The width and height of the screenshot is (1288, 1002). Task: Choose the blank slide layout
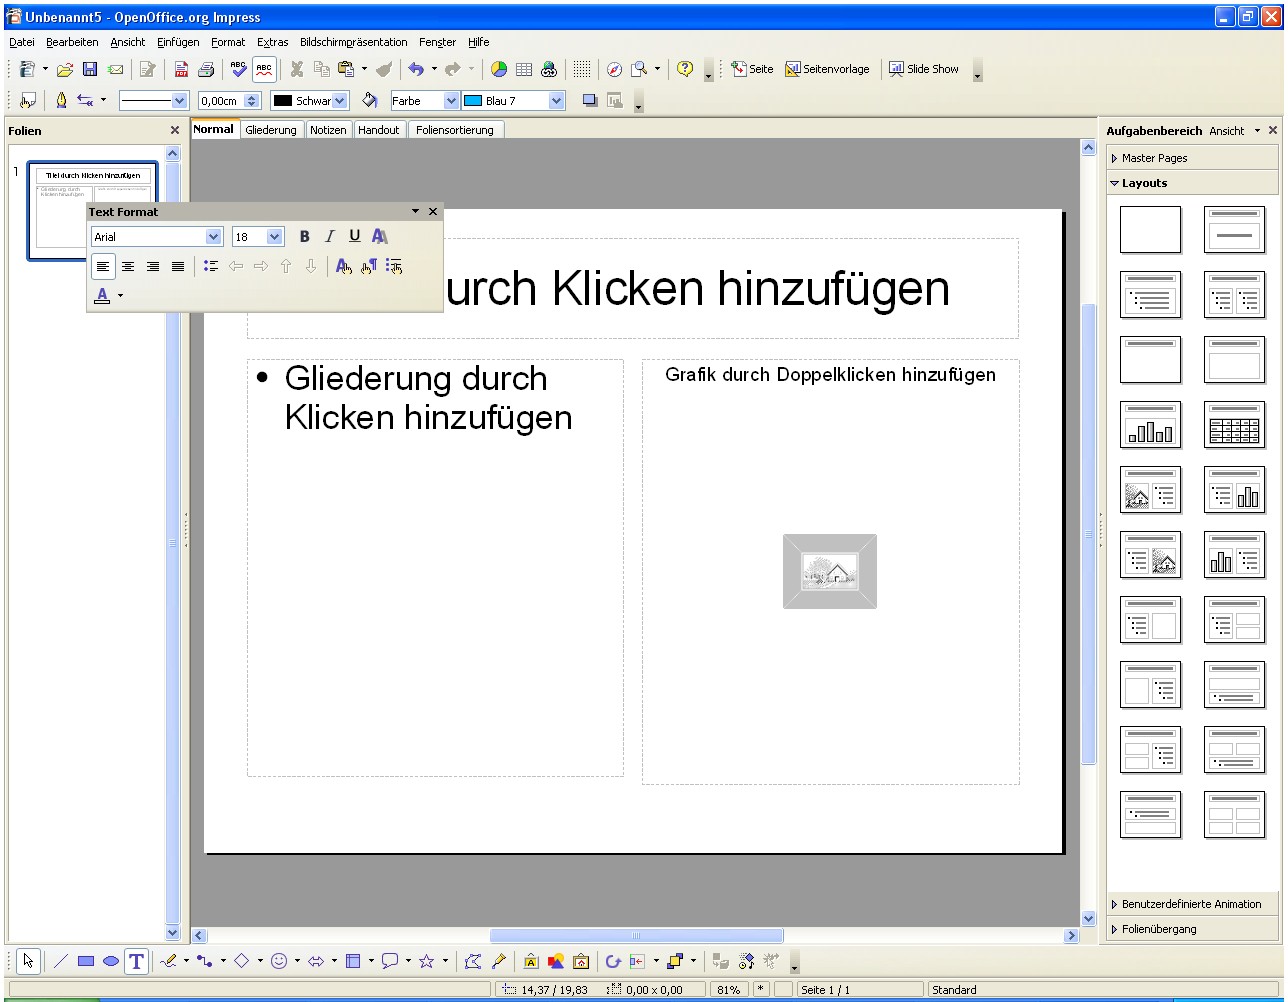point(1150,230)
